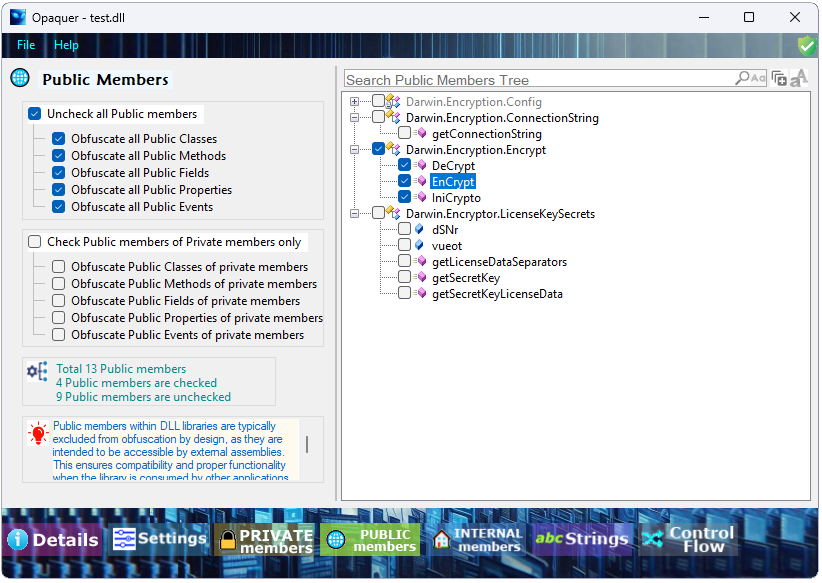Toggle Obfuscate all Public Methods
Viewport: 822px width, 583px height.
(x=58, y=156)
